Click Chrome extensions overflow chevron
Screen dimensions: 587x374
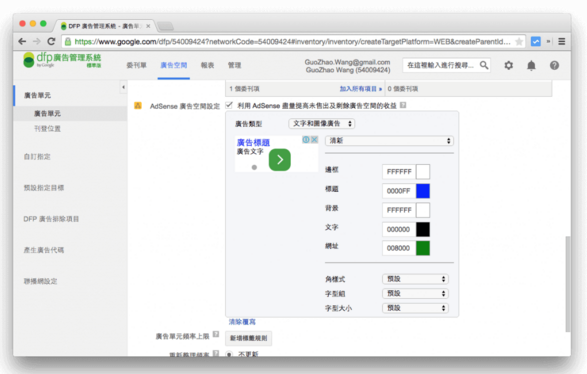pyautogui.click(x=548, y=42)
